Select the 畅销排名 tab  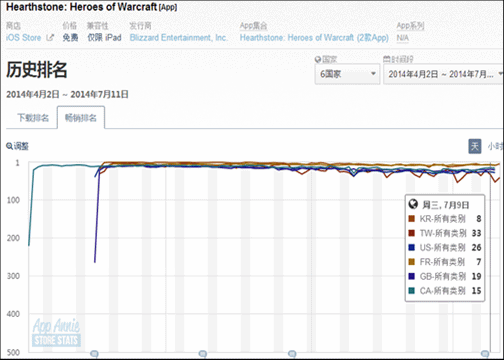click(x=81, y=118)
